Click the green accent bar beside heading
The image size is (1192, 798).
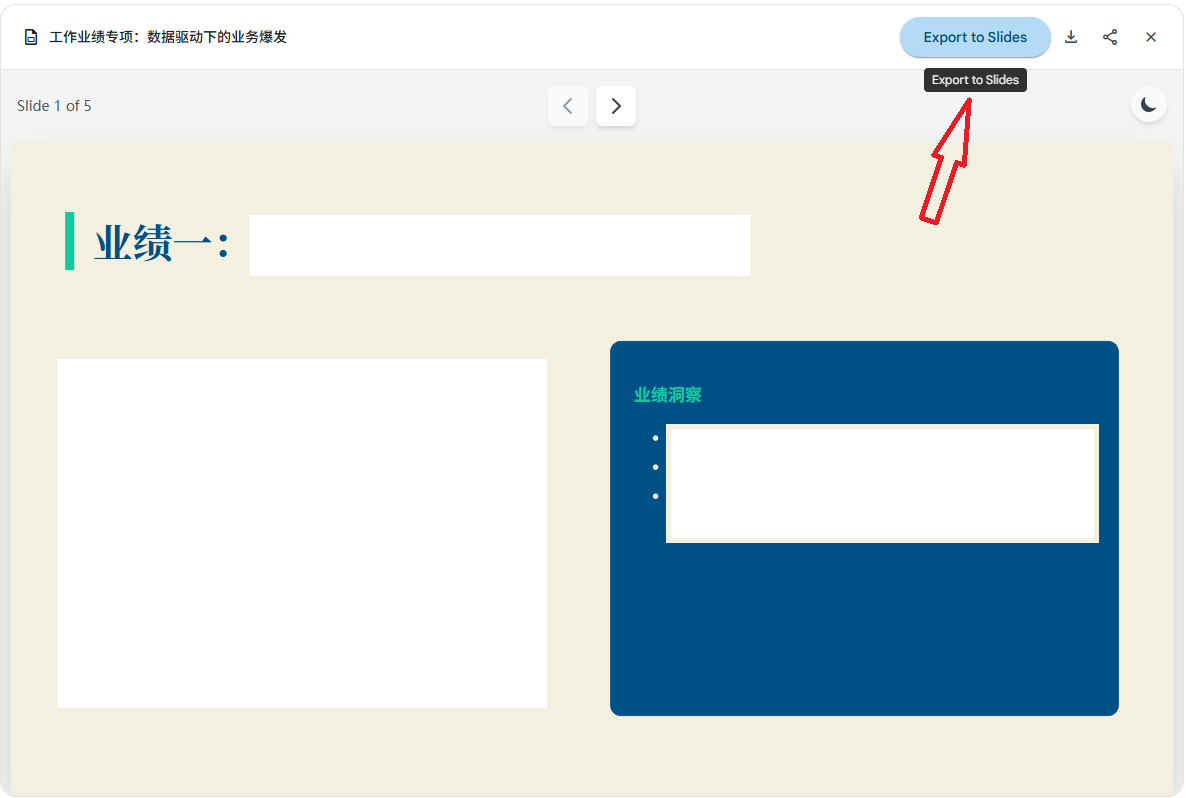pyautogui.click(x=69, y=241)
